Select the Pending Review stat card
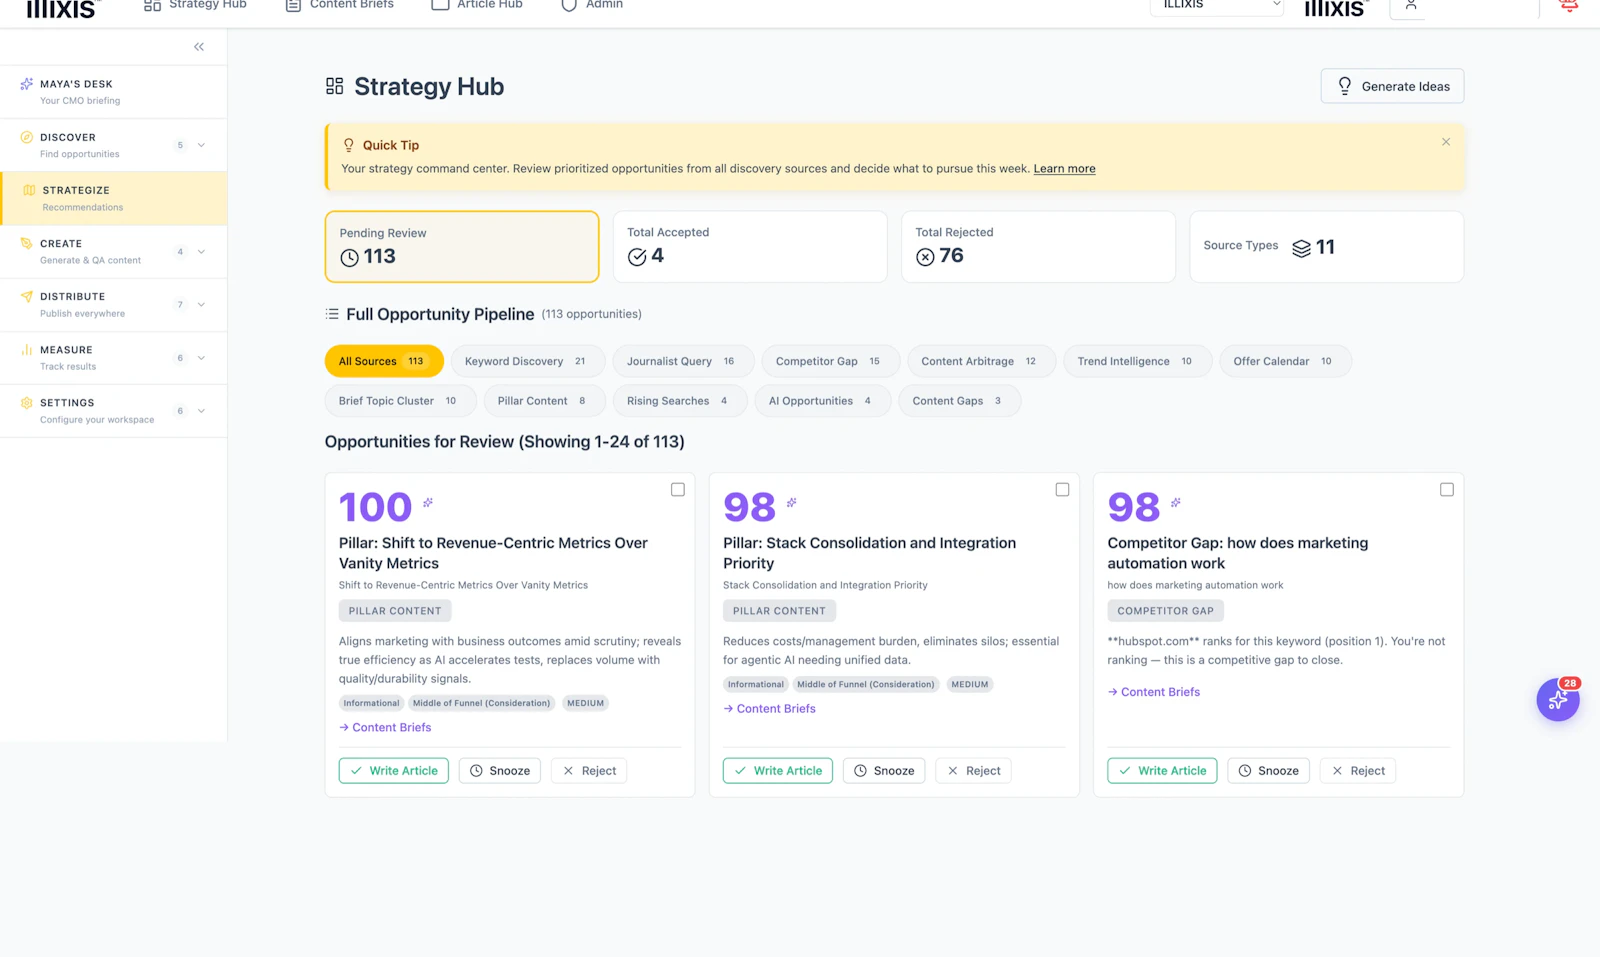 point(462,247)
